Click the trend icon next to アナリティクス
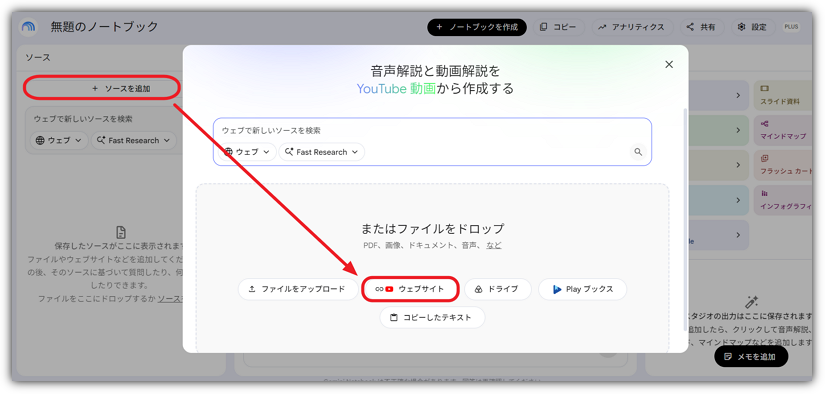The width and height of the screenshot is (825, 394). coord(602,27)
